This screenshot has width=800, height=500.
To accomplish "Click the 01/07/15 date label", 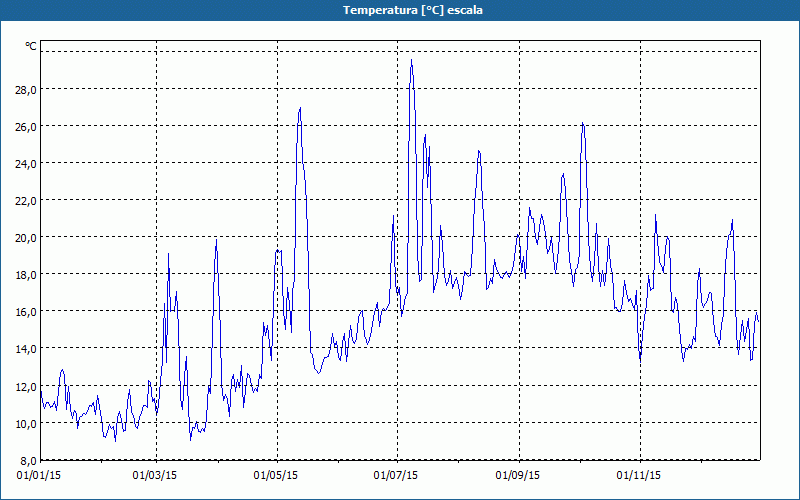I will coord(395,476).
